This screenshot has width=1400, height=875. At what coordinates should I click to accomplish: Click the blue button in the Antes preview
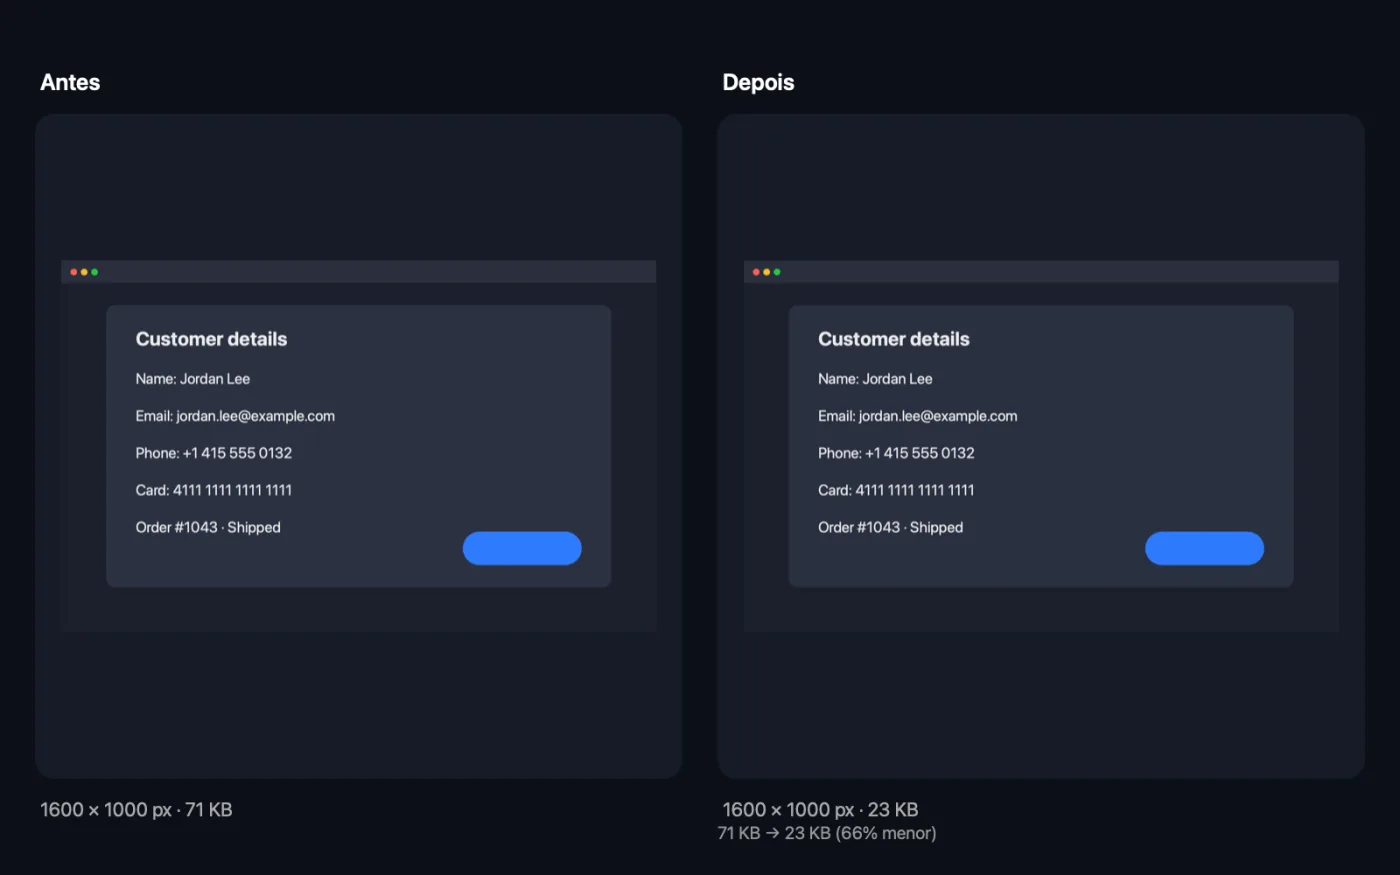(x=522, y=548)
